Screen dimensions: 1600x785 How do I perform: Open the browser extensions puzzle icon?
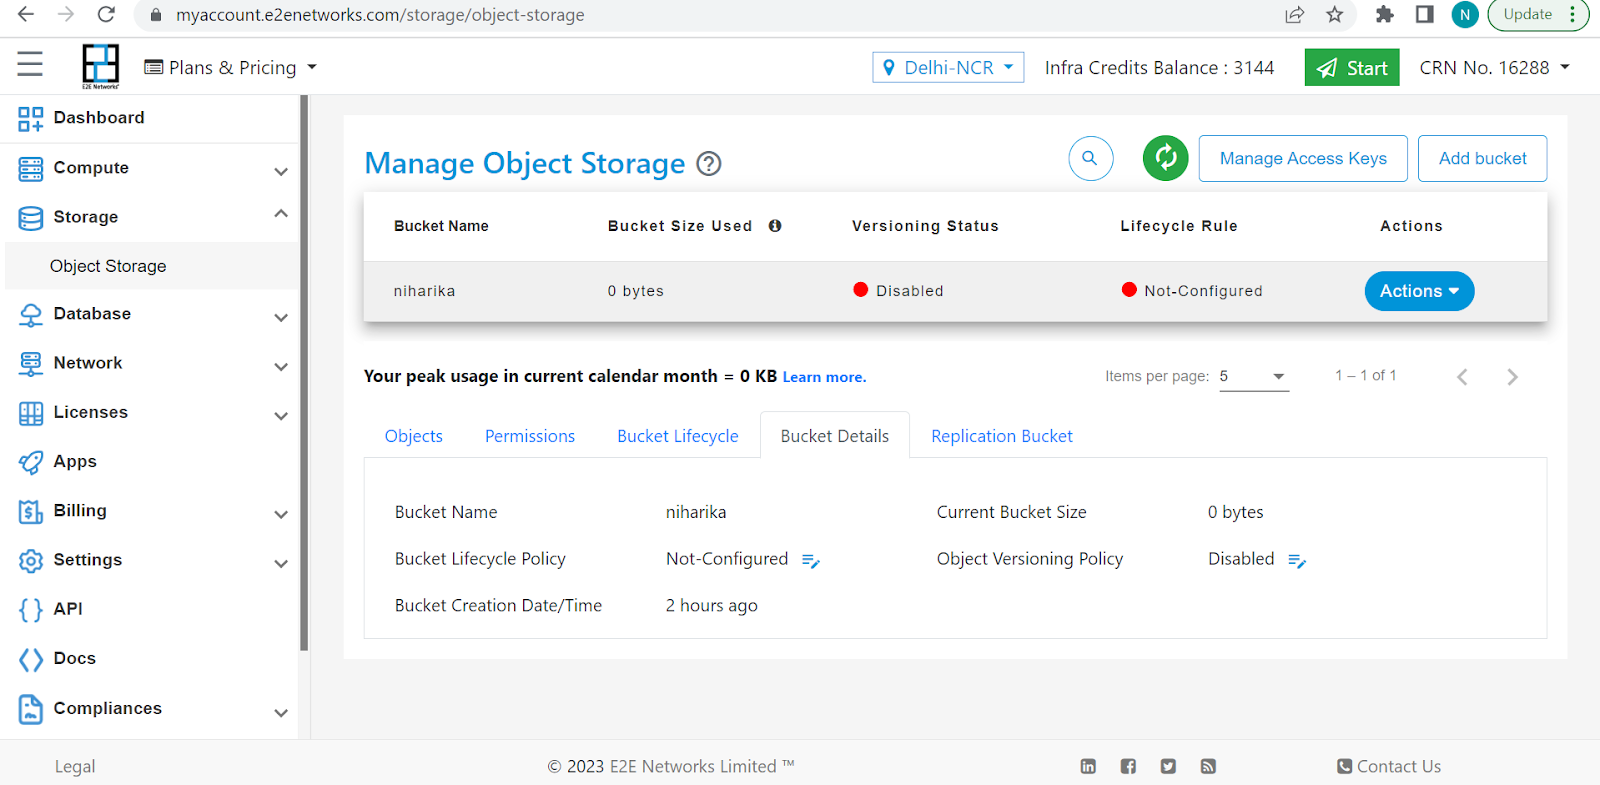(x=1384, y=14)
